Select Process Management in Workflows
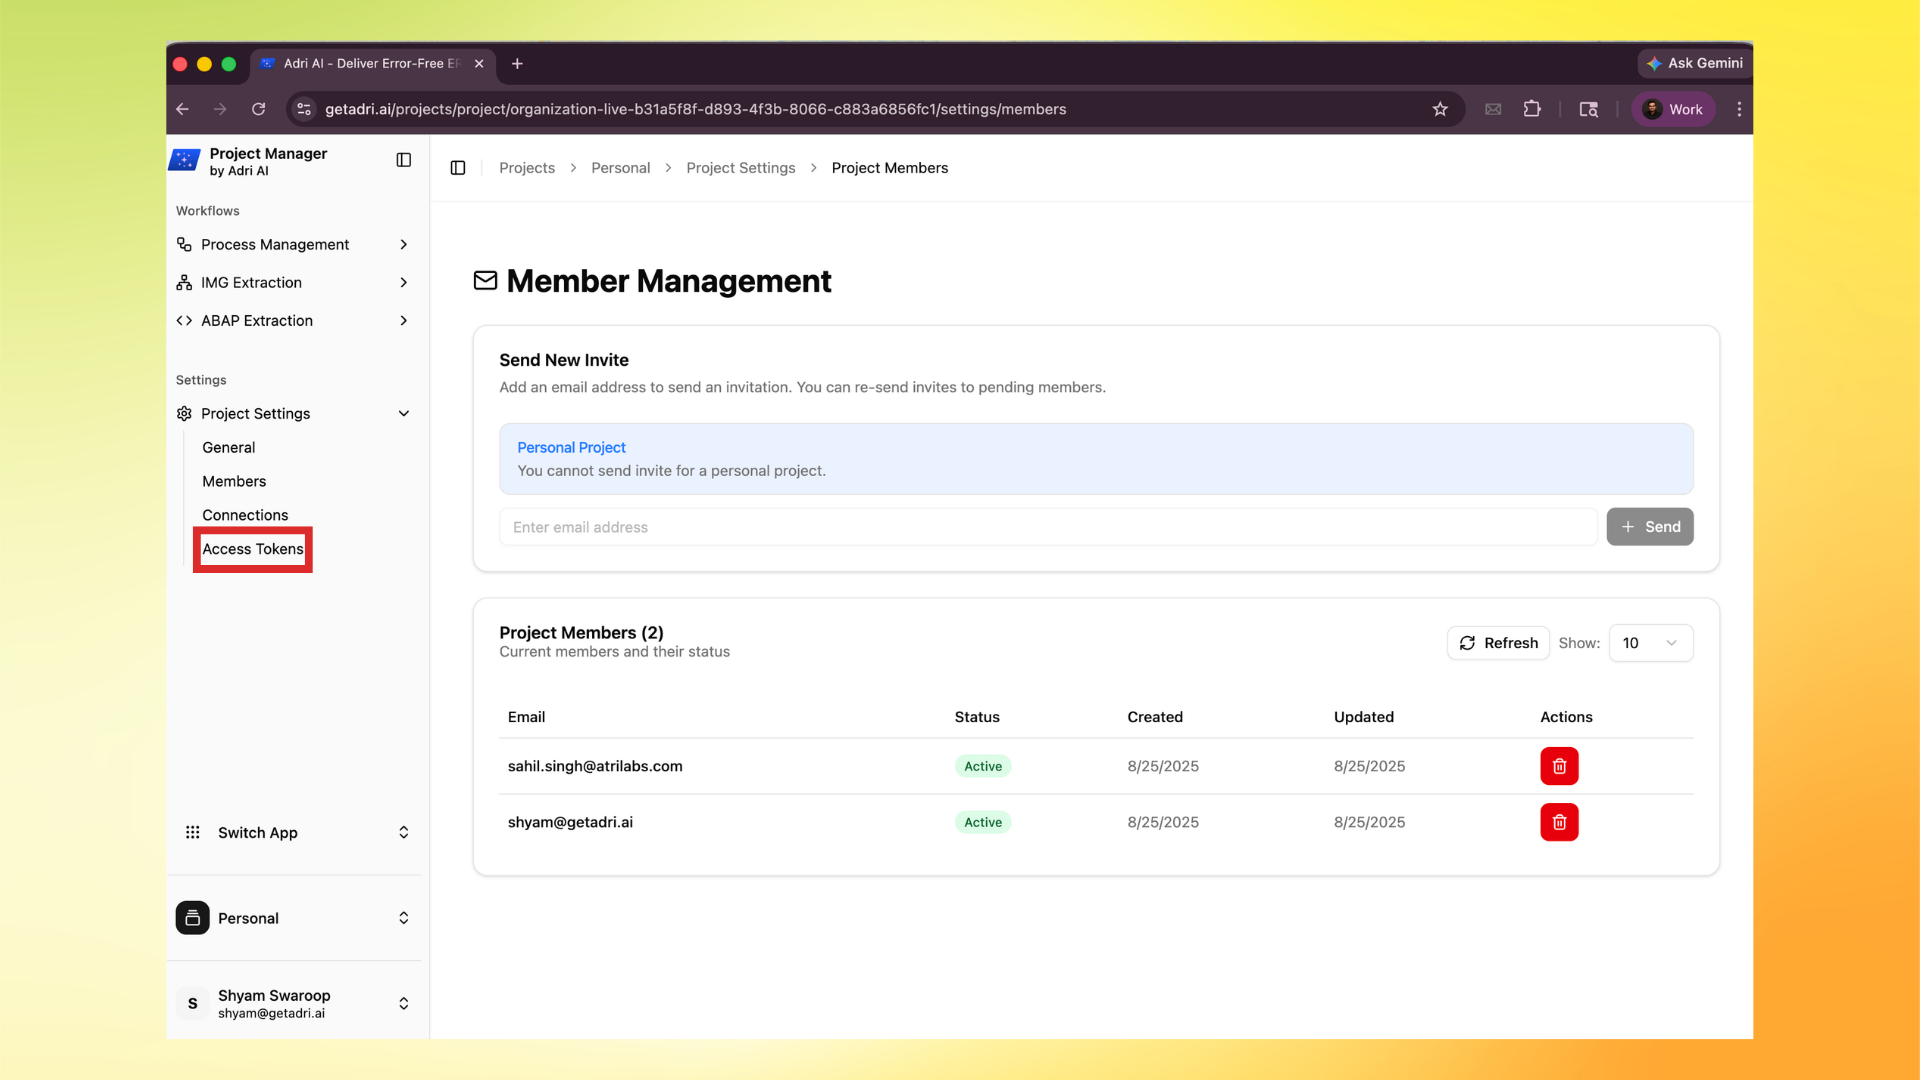This screenshot has height=1080, width=1920. 274,244
